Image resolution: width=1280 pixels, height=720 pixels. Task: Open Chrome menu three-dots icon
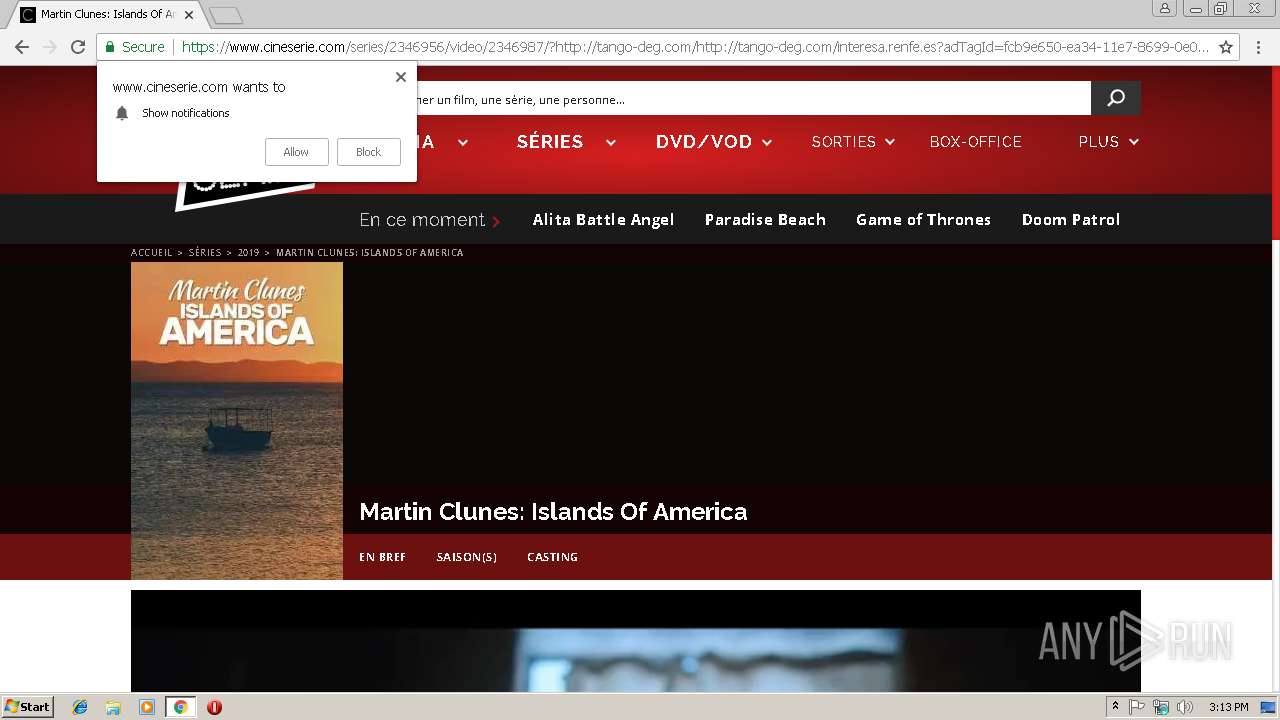[1257, 47]
